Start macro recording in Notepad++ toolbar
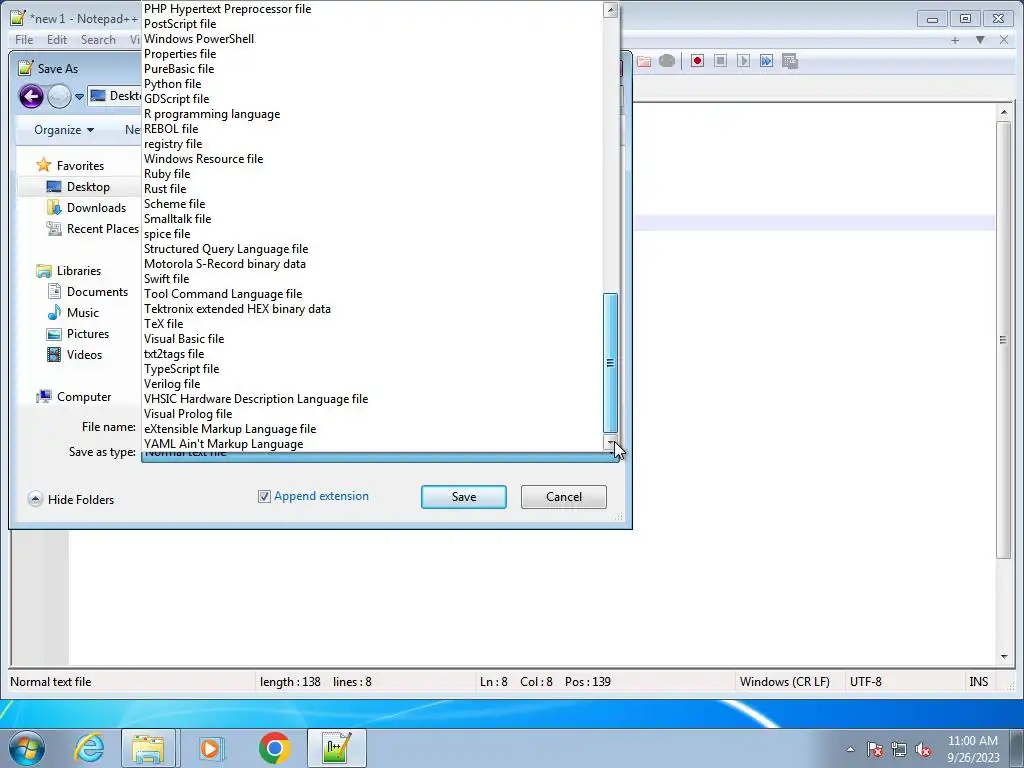 pos(697,61)
